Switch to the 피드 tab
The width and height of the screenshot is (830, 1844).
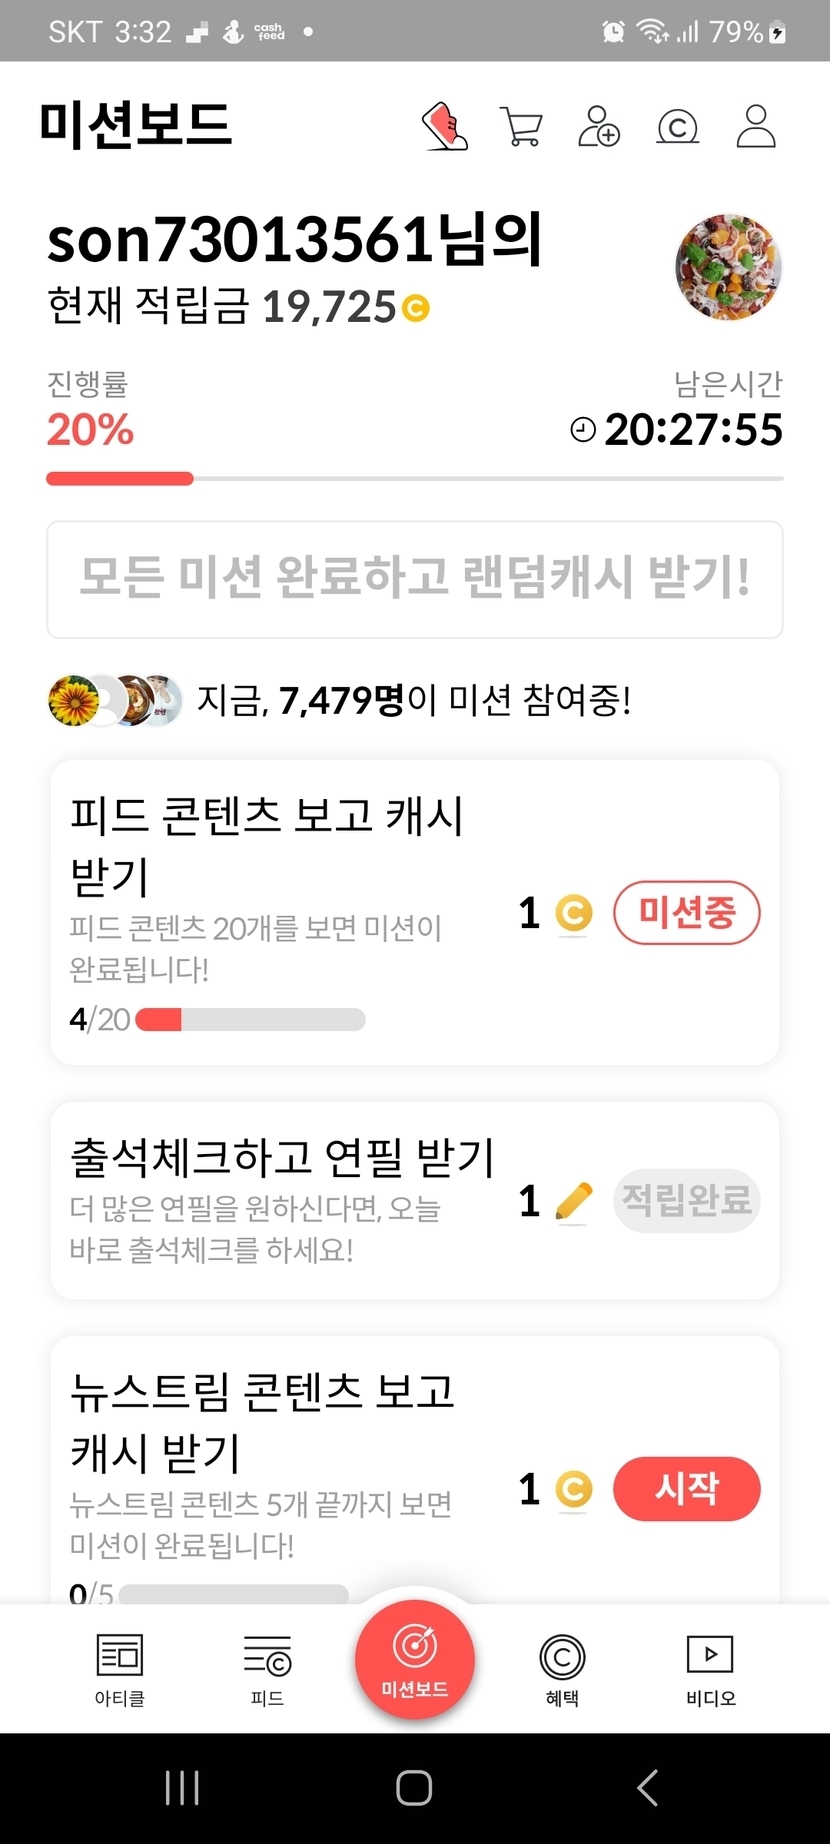click(x=267, y=1669)
